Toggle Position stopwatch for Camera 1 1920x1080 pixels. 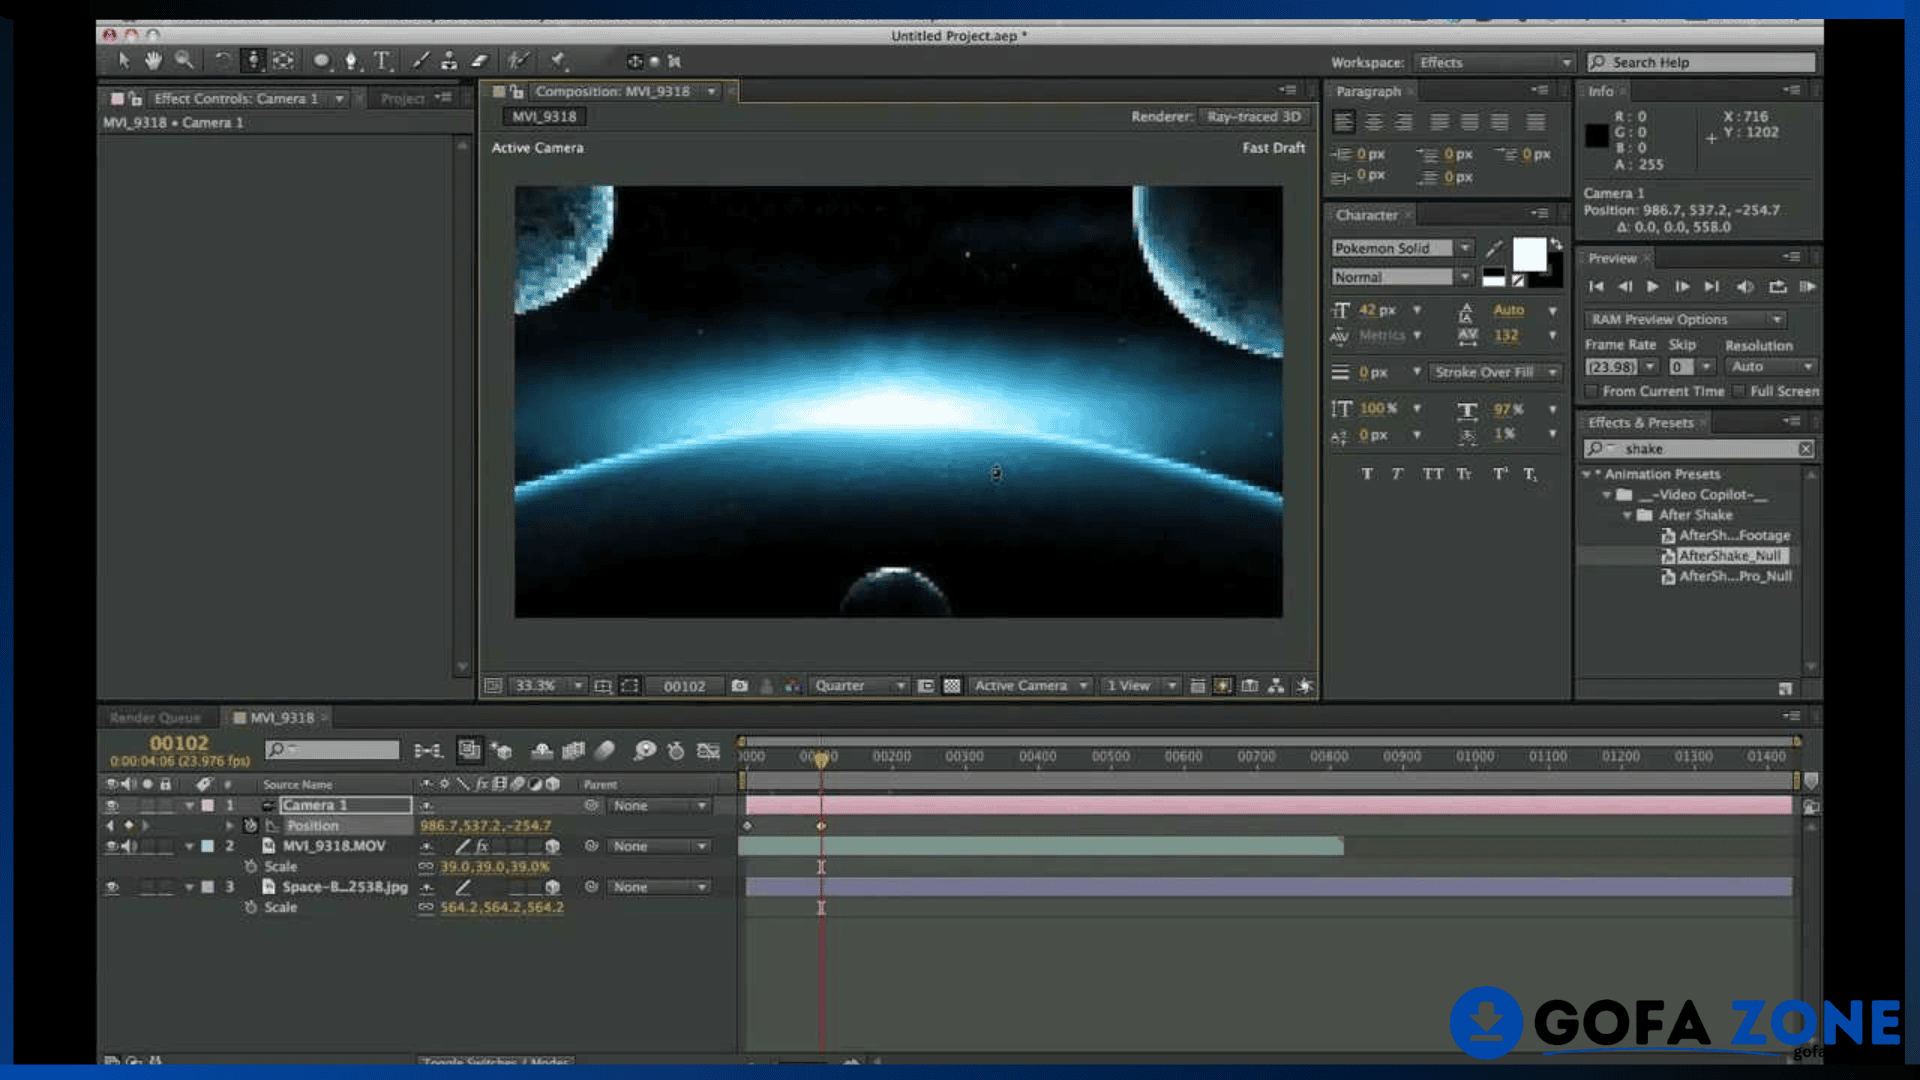point(251,826)
